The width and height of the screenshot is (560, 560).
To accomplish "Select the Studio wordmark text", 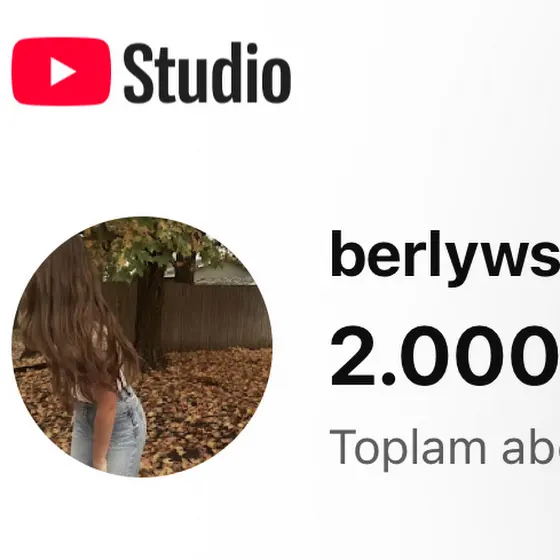I will (207, 72).
